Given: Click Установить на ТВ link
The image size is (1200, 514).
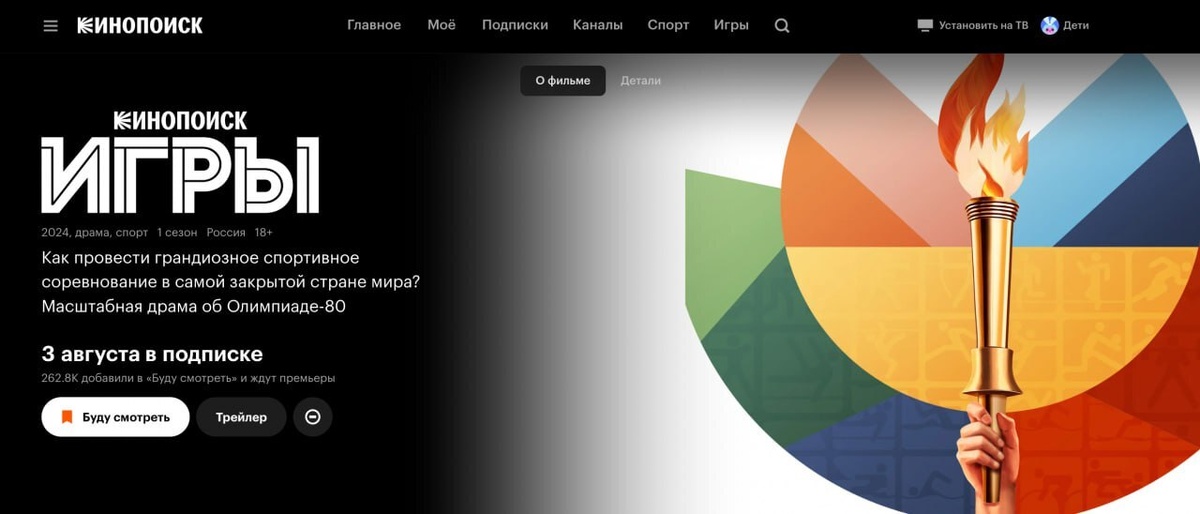Looking at the screenshot, I should [x=983, y=25].
